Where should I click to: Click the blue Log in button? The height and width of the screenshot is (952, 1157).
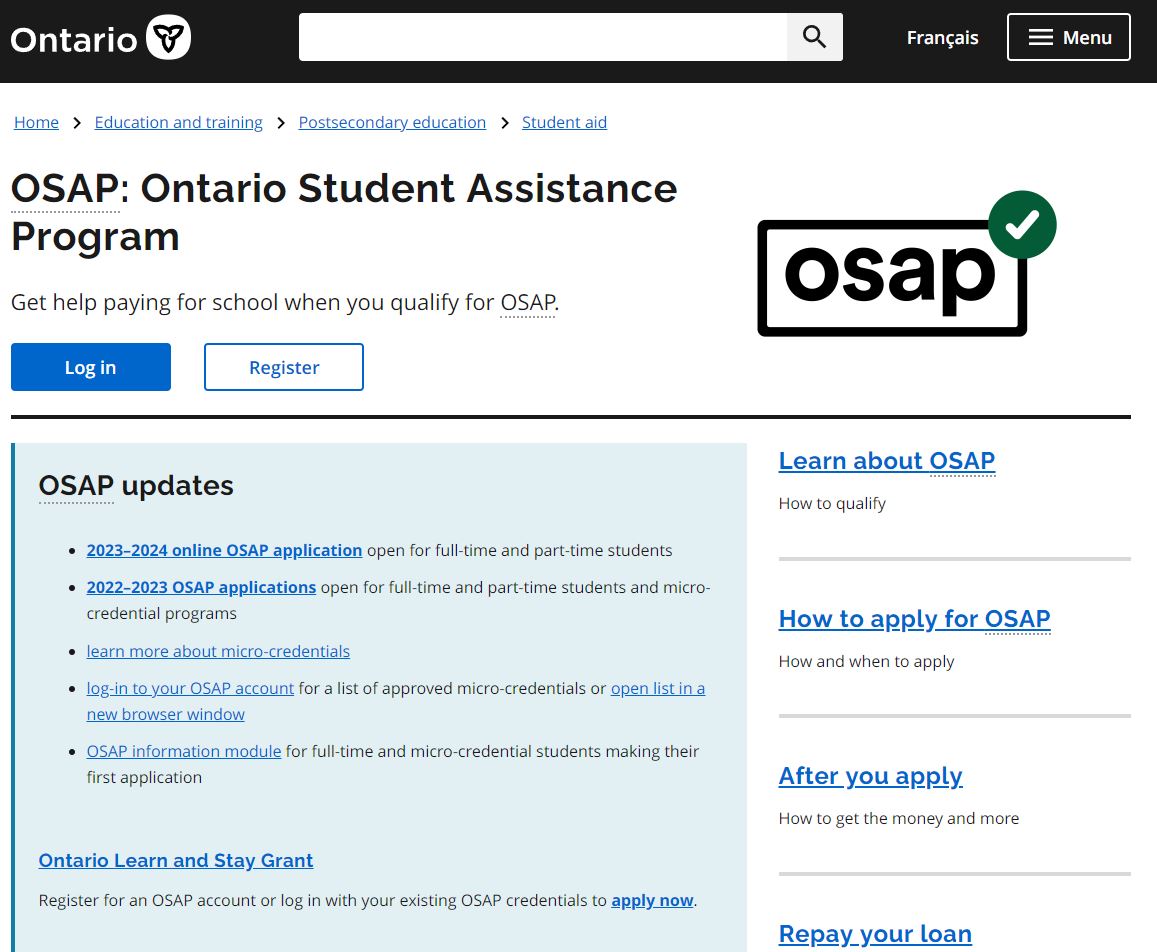click(x=91, y=367)
